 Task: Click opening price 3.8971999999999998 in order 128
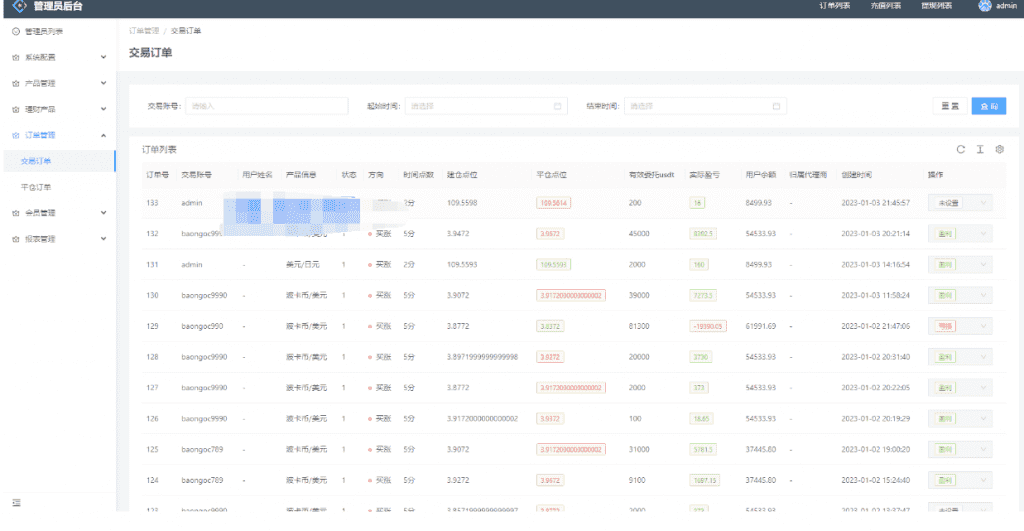coord(483,357)
